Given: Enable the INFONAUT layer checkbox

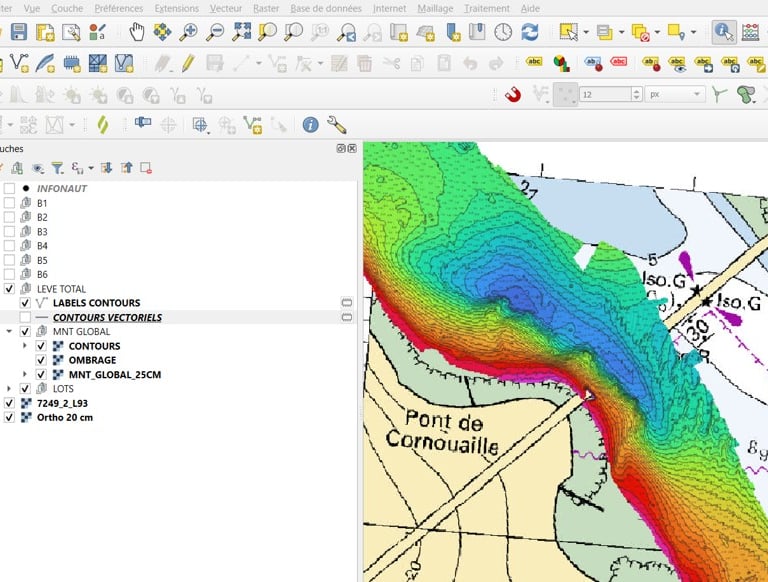Looking at the screenshot, I should (x=9, y=189).
